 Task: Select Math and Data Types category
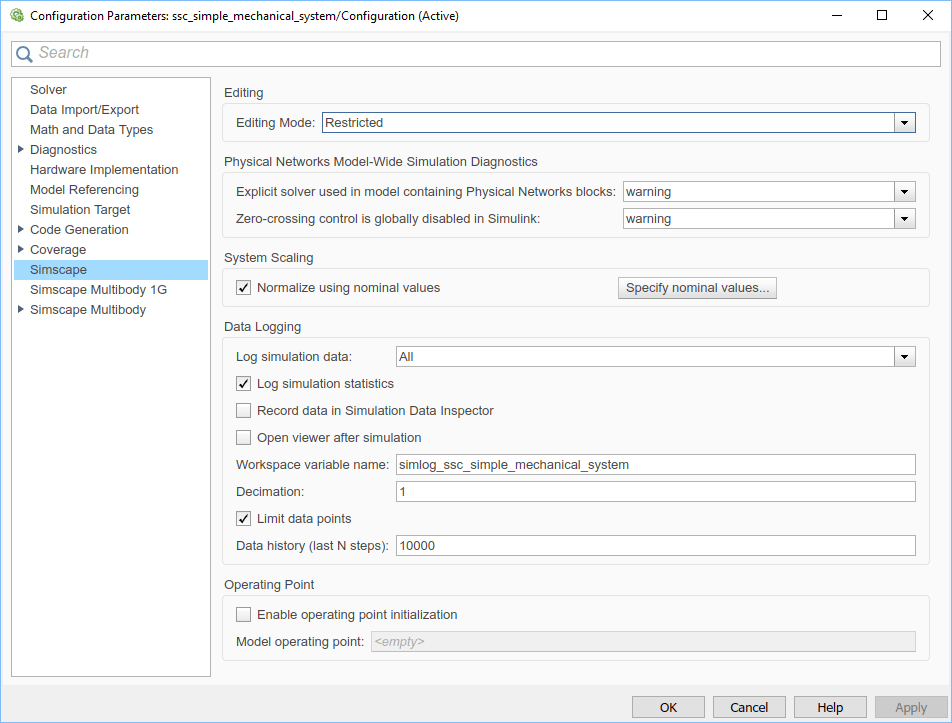(x=91, y=129)
